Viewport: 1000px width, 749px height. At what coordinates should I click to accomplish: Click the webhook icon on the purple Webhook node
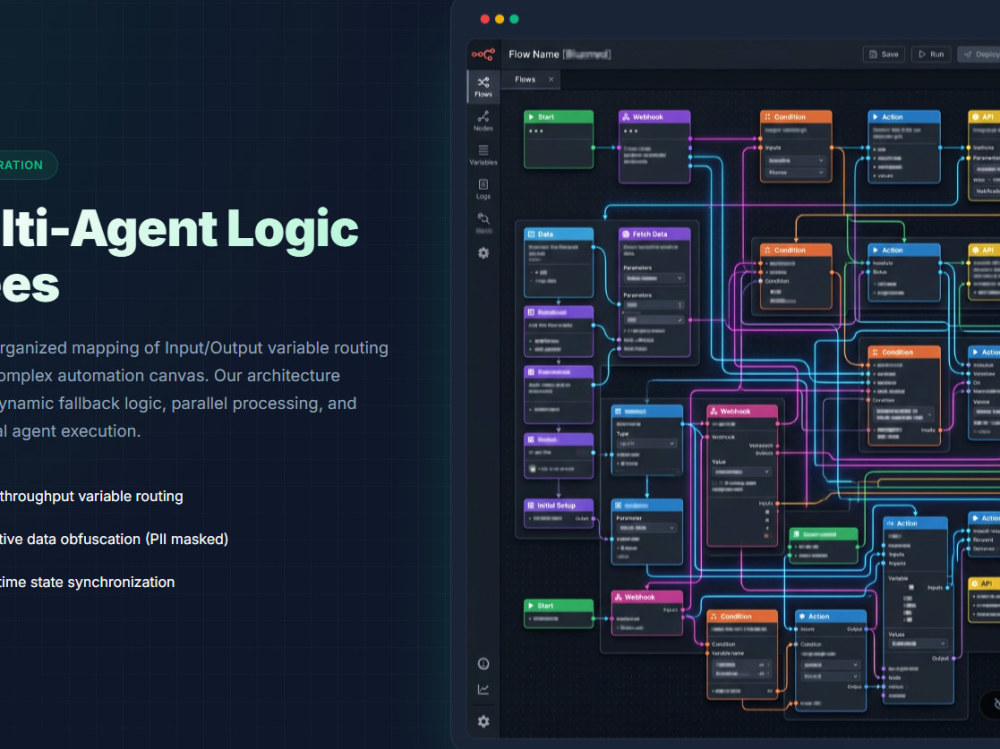click(x=626, y=117)
